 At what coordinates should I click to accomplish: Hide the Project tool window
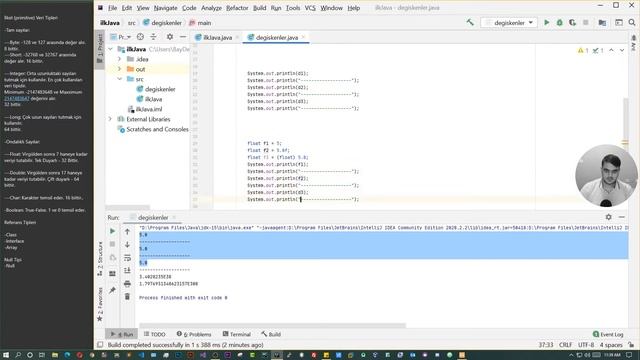183,37
